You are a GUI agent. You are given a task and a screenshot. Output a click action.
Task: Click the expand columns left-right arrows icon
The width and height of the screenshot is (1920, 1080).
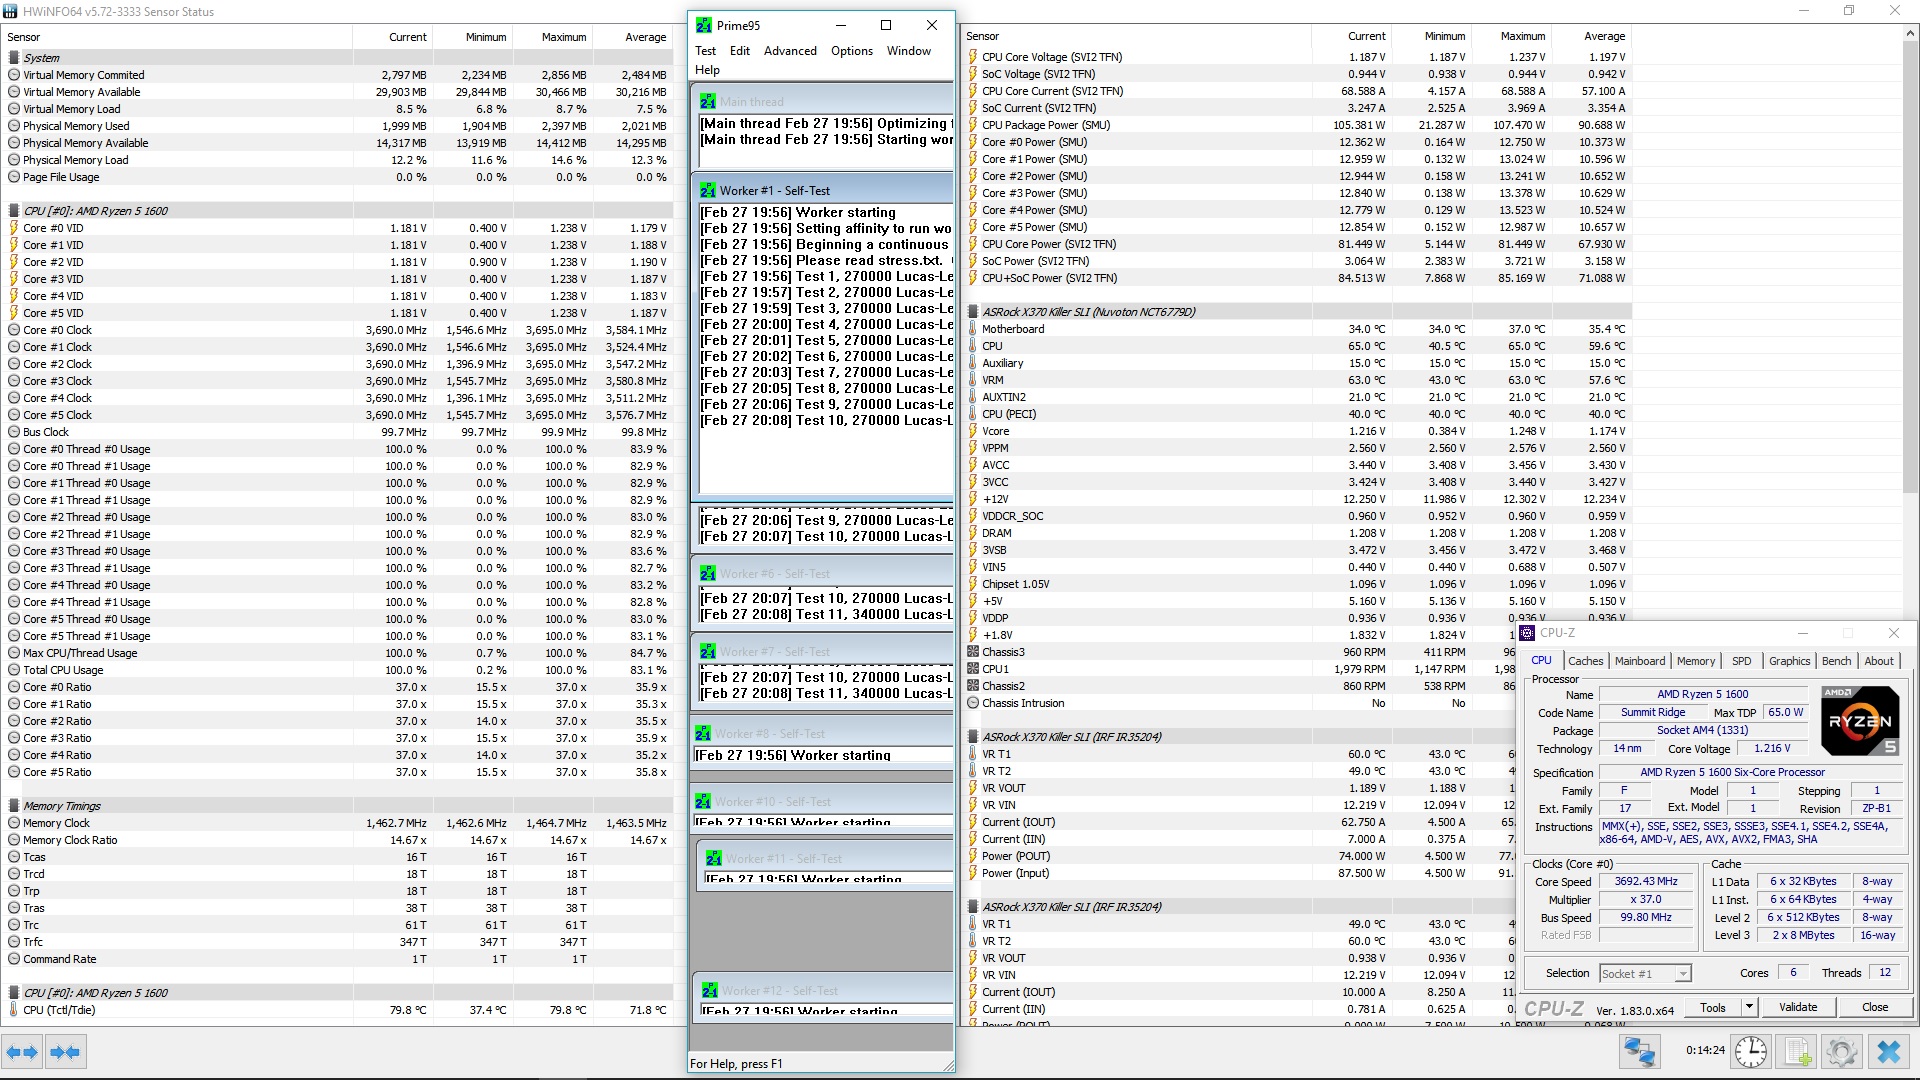tap(22, 1051)
